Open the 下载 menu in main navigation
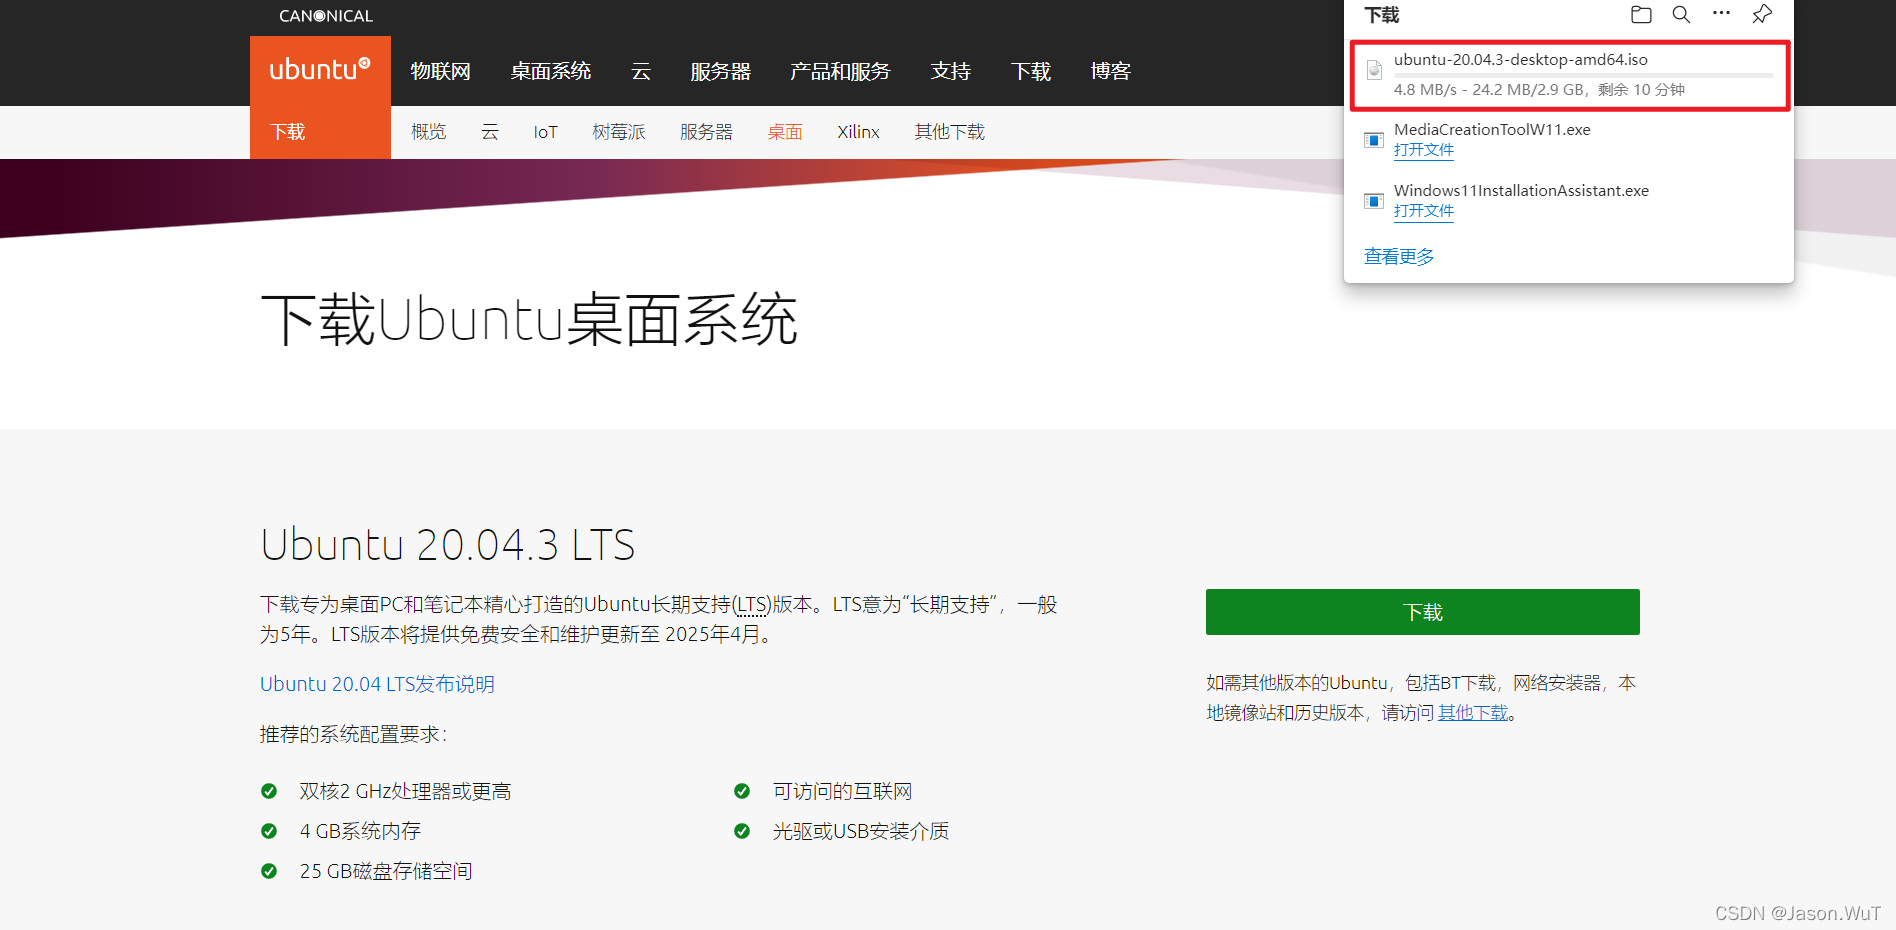 1031,71
